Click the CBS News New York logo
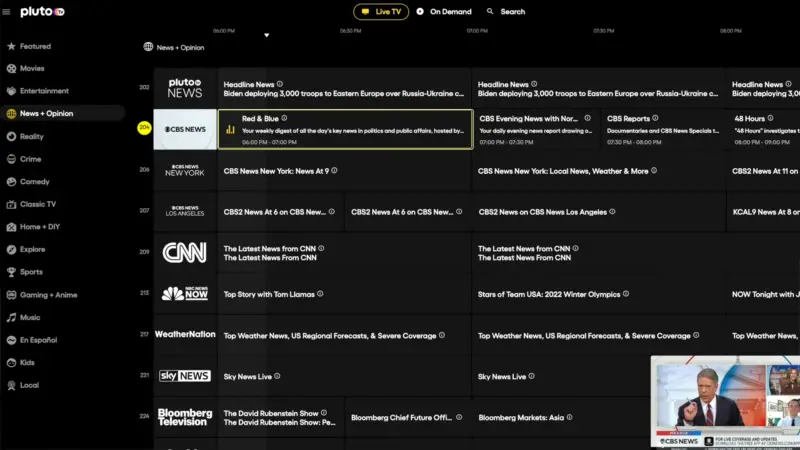This screenshot has height=450, width=800. click(x=185, y=171)
